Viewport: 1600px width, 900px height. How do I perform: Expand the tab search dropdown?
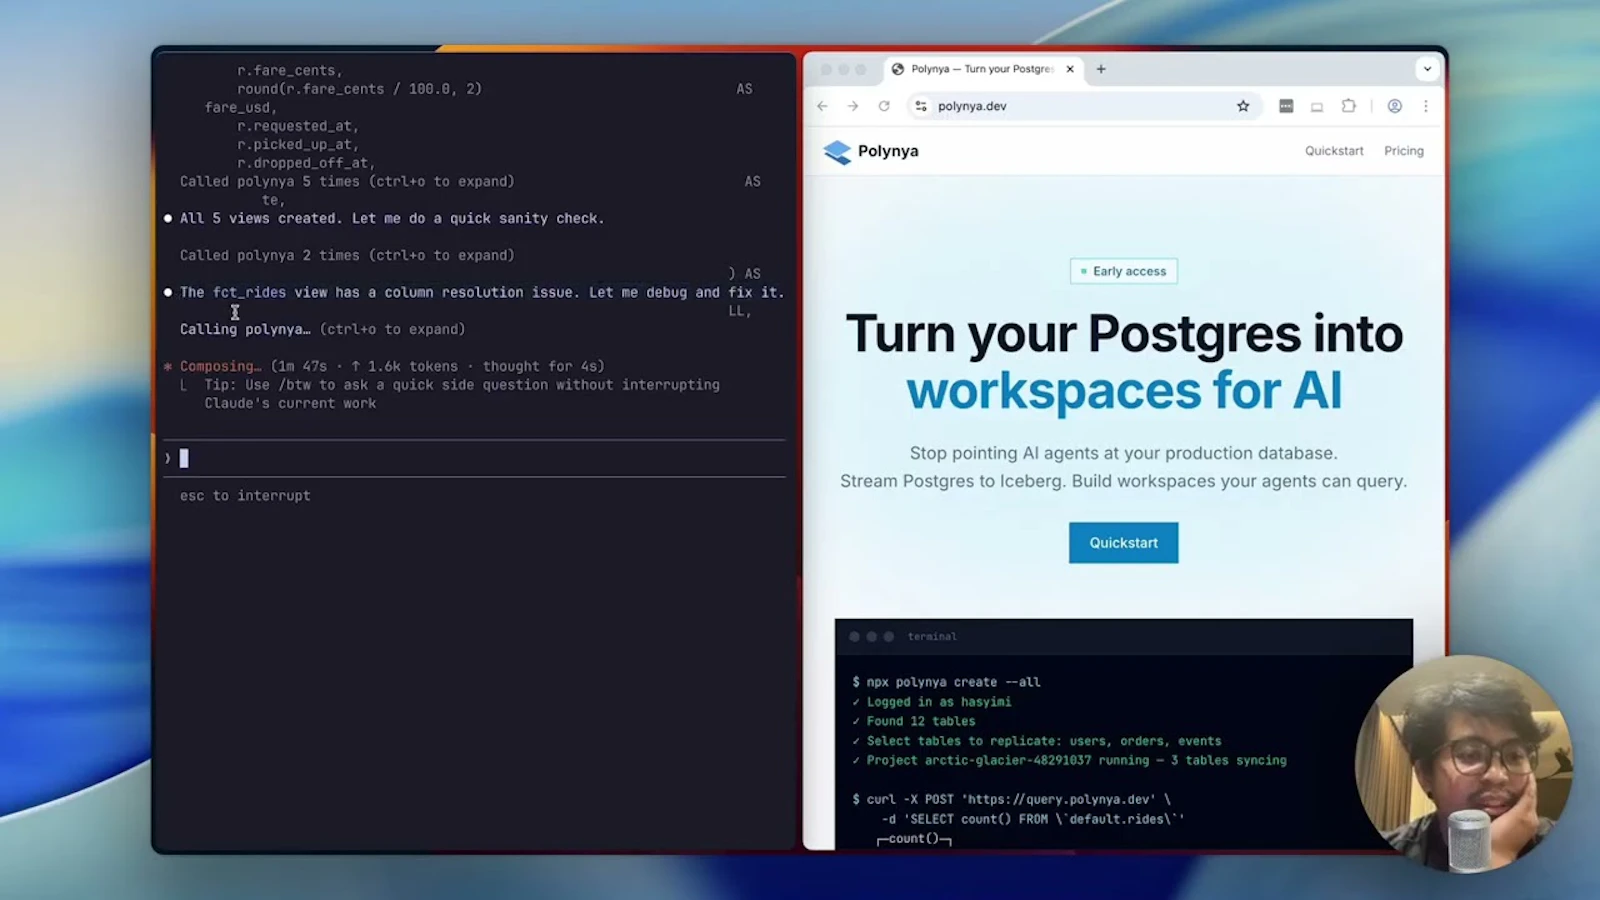tap(1427, 69)
